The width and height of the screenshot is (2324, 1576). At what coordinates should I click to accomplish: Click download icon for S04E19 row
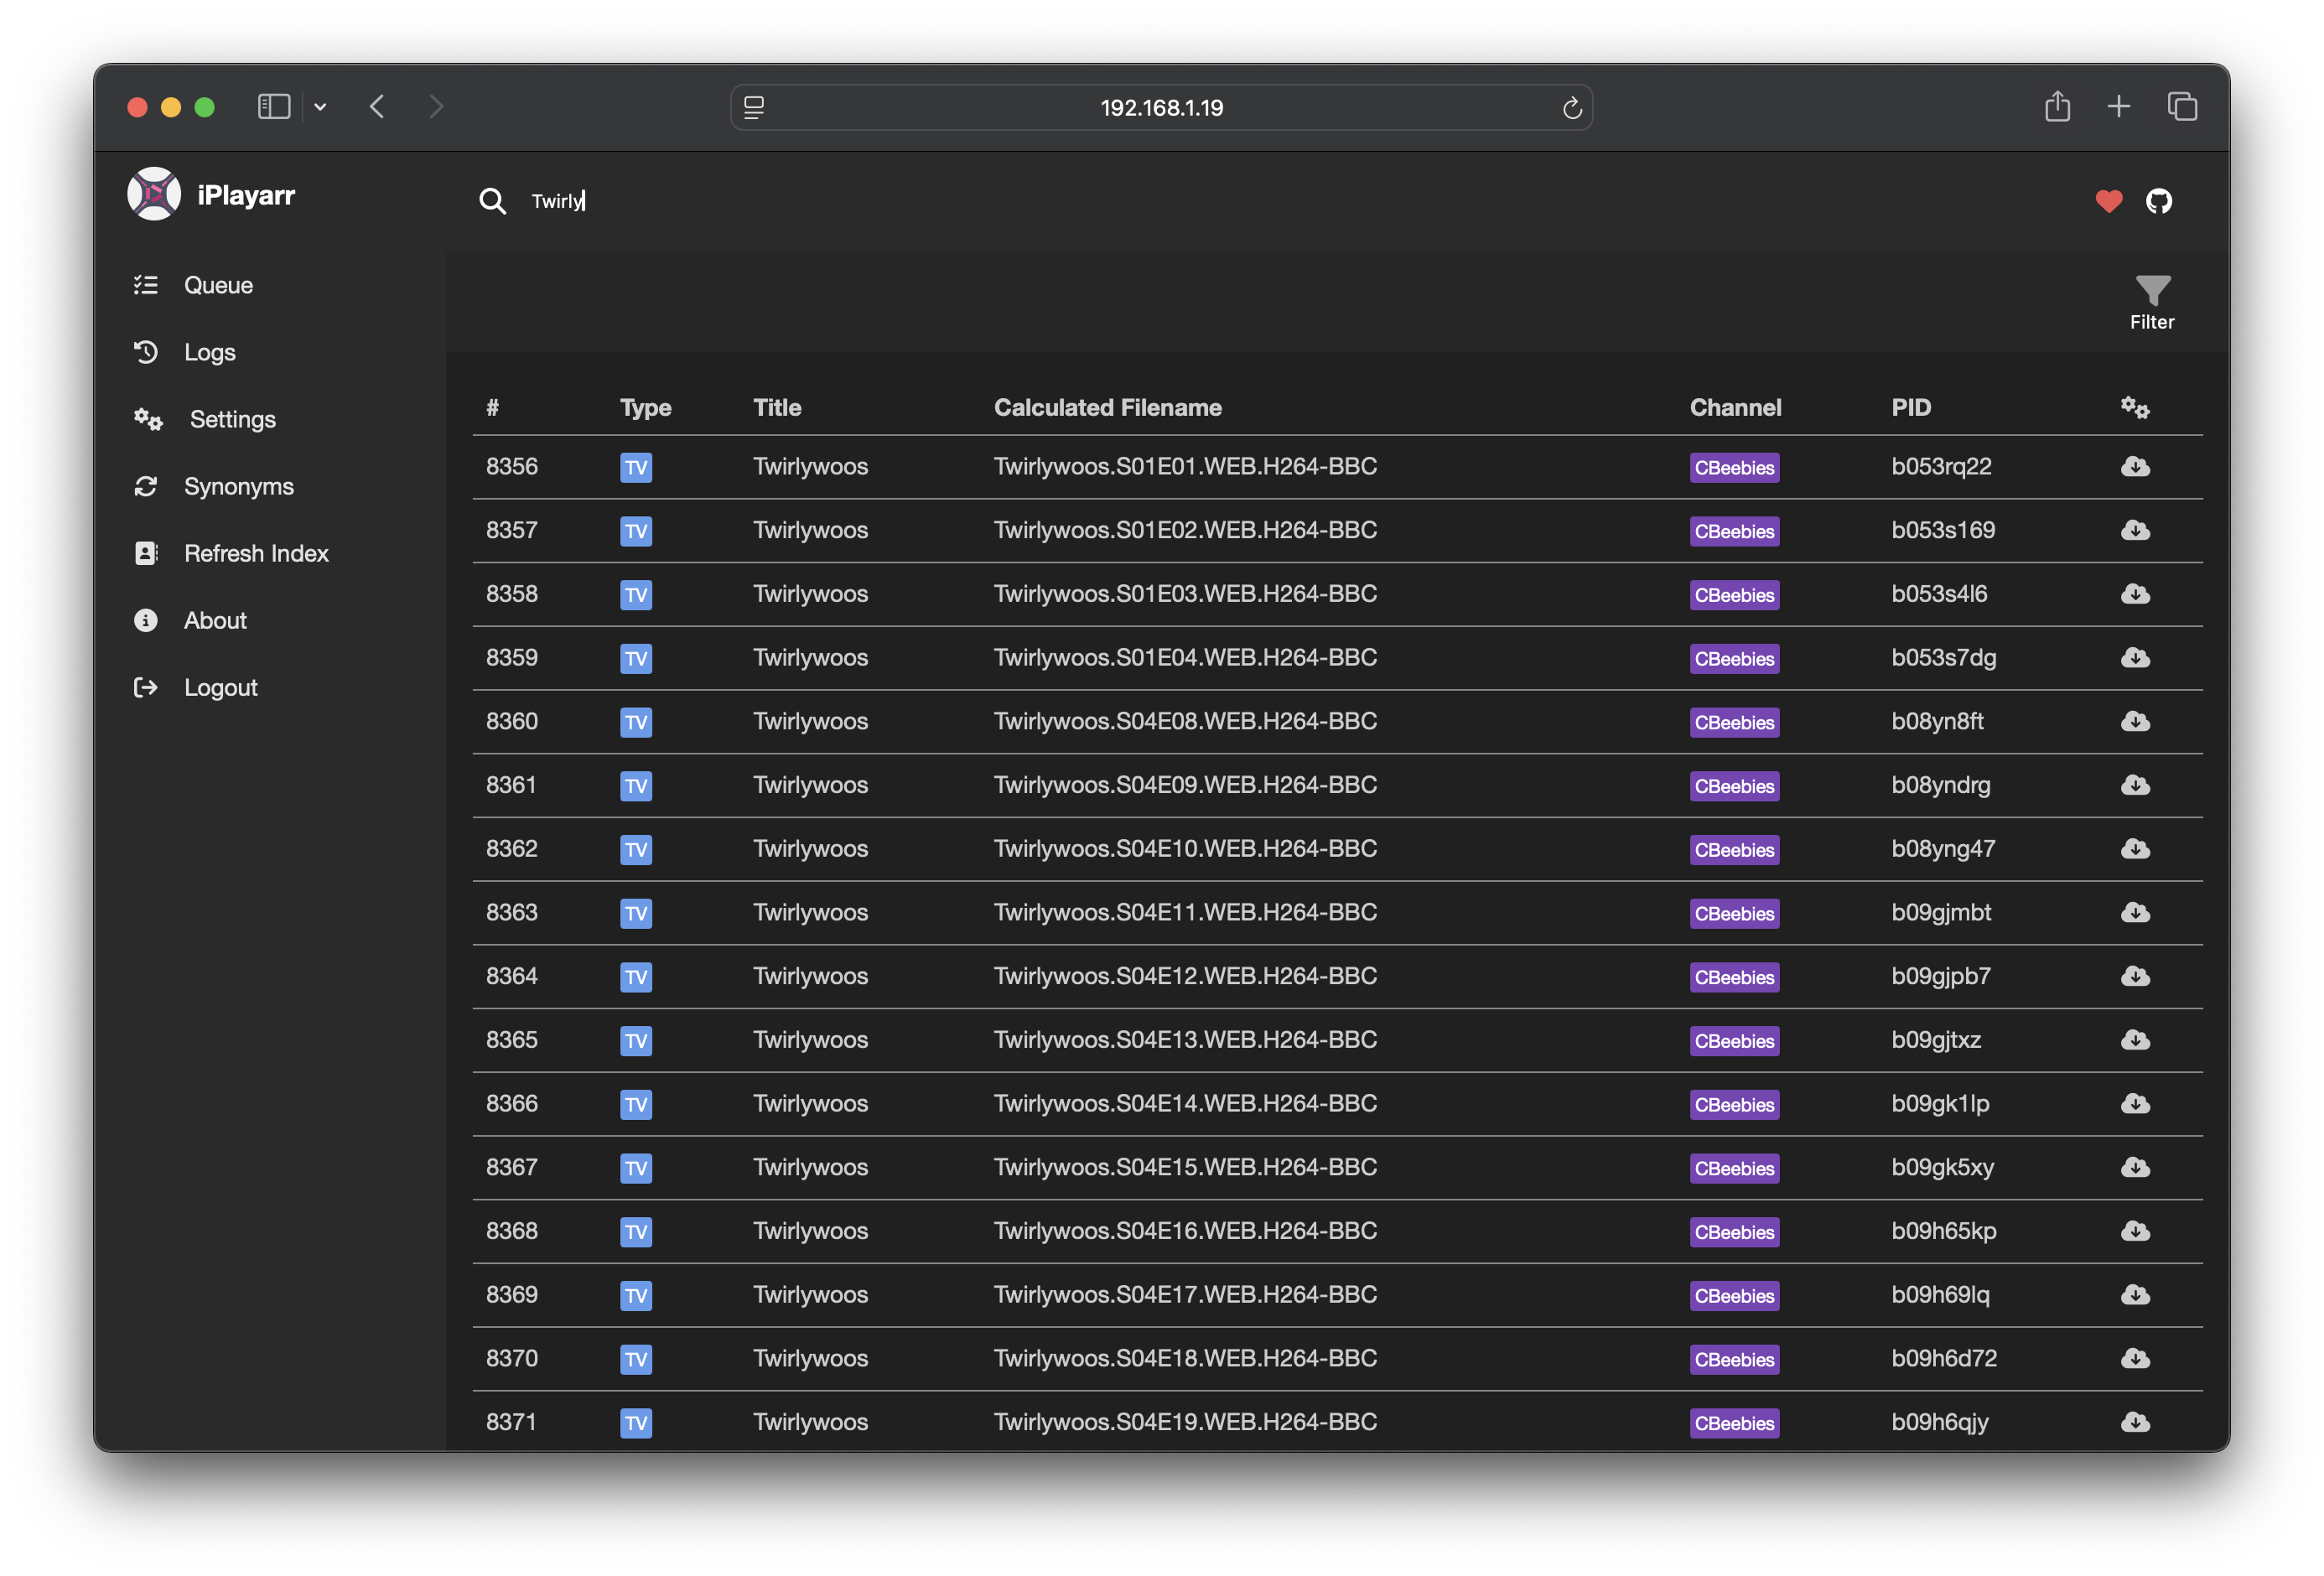click(2135, 1422)
